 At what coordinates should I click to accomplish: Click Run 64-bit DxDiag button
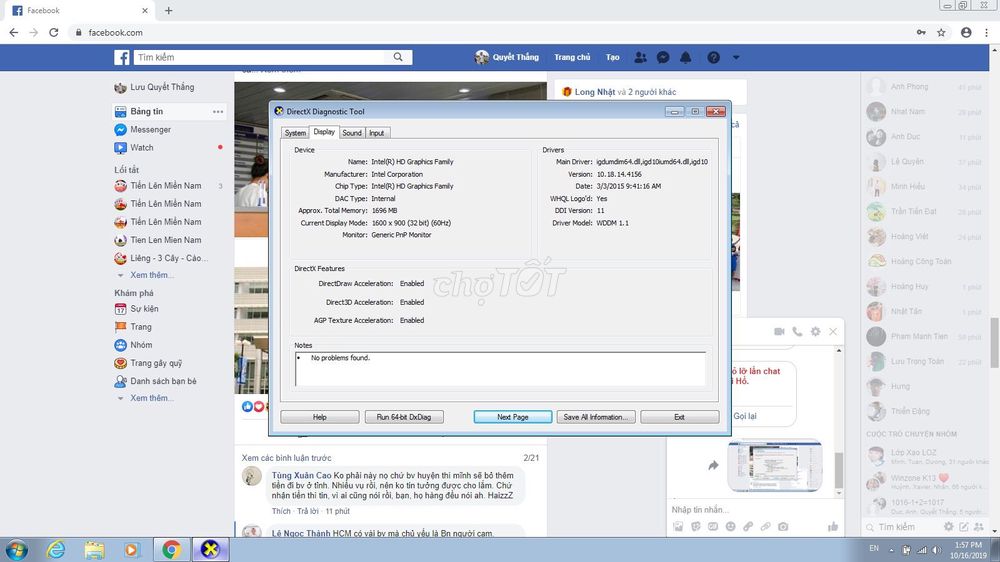[404, 417]
